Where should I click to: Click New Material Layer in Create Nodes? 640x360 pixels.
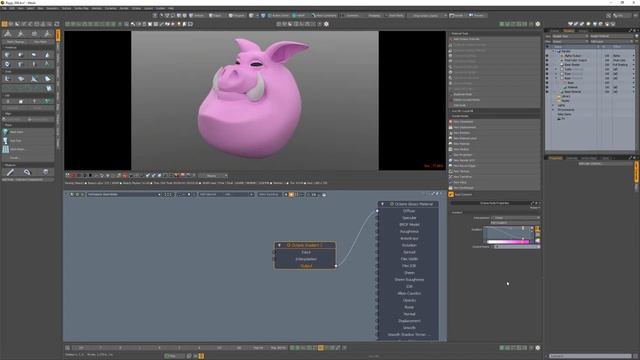pos(494,138)
